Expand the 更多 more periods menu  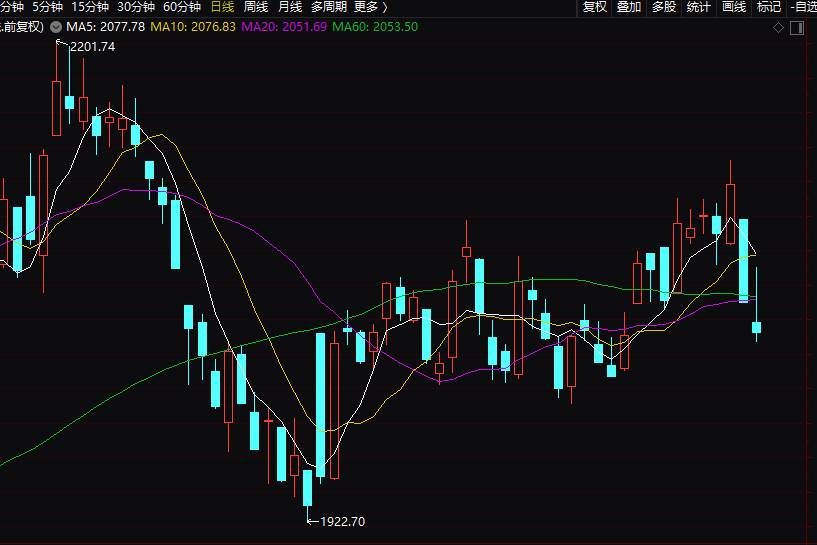370,7
